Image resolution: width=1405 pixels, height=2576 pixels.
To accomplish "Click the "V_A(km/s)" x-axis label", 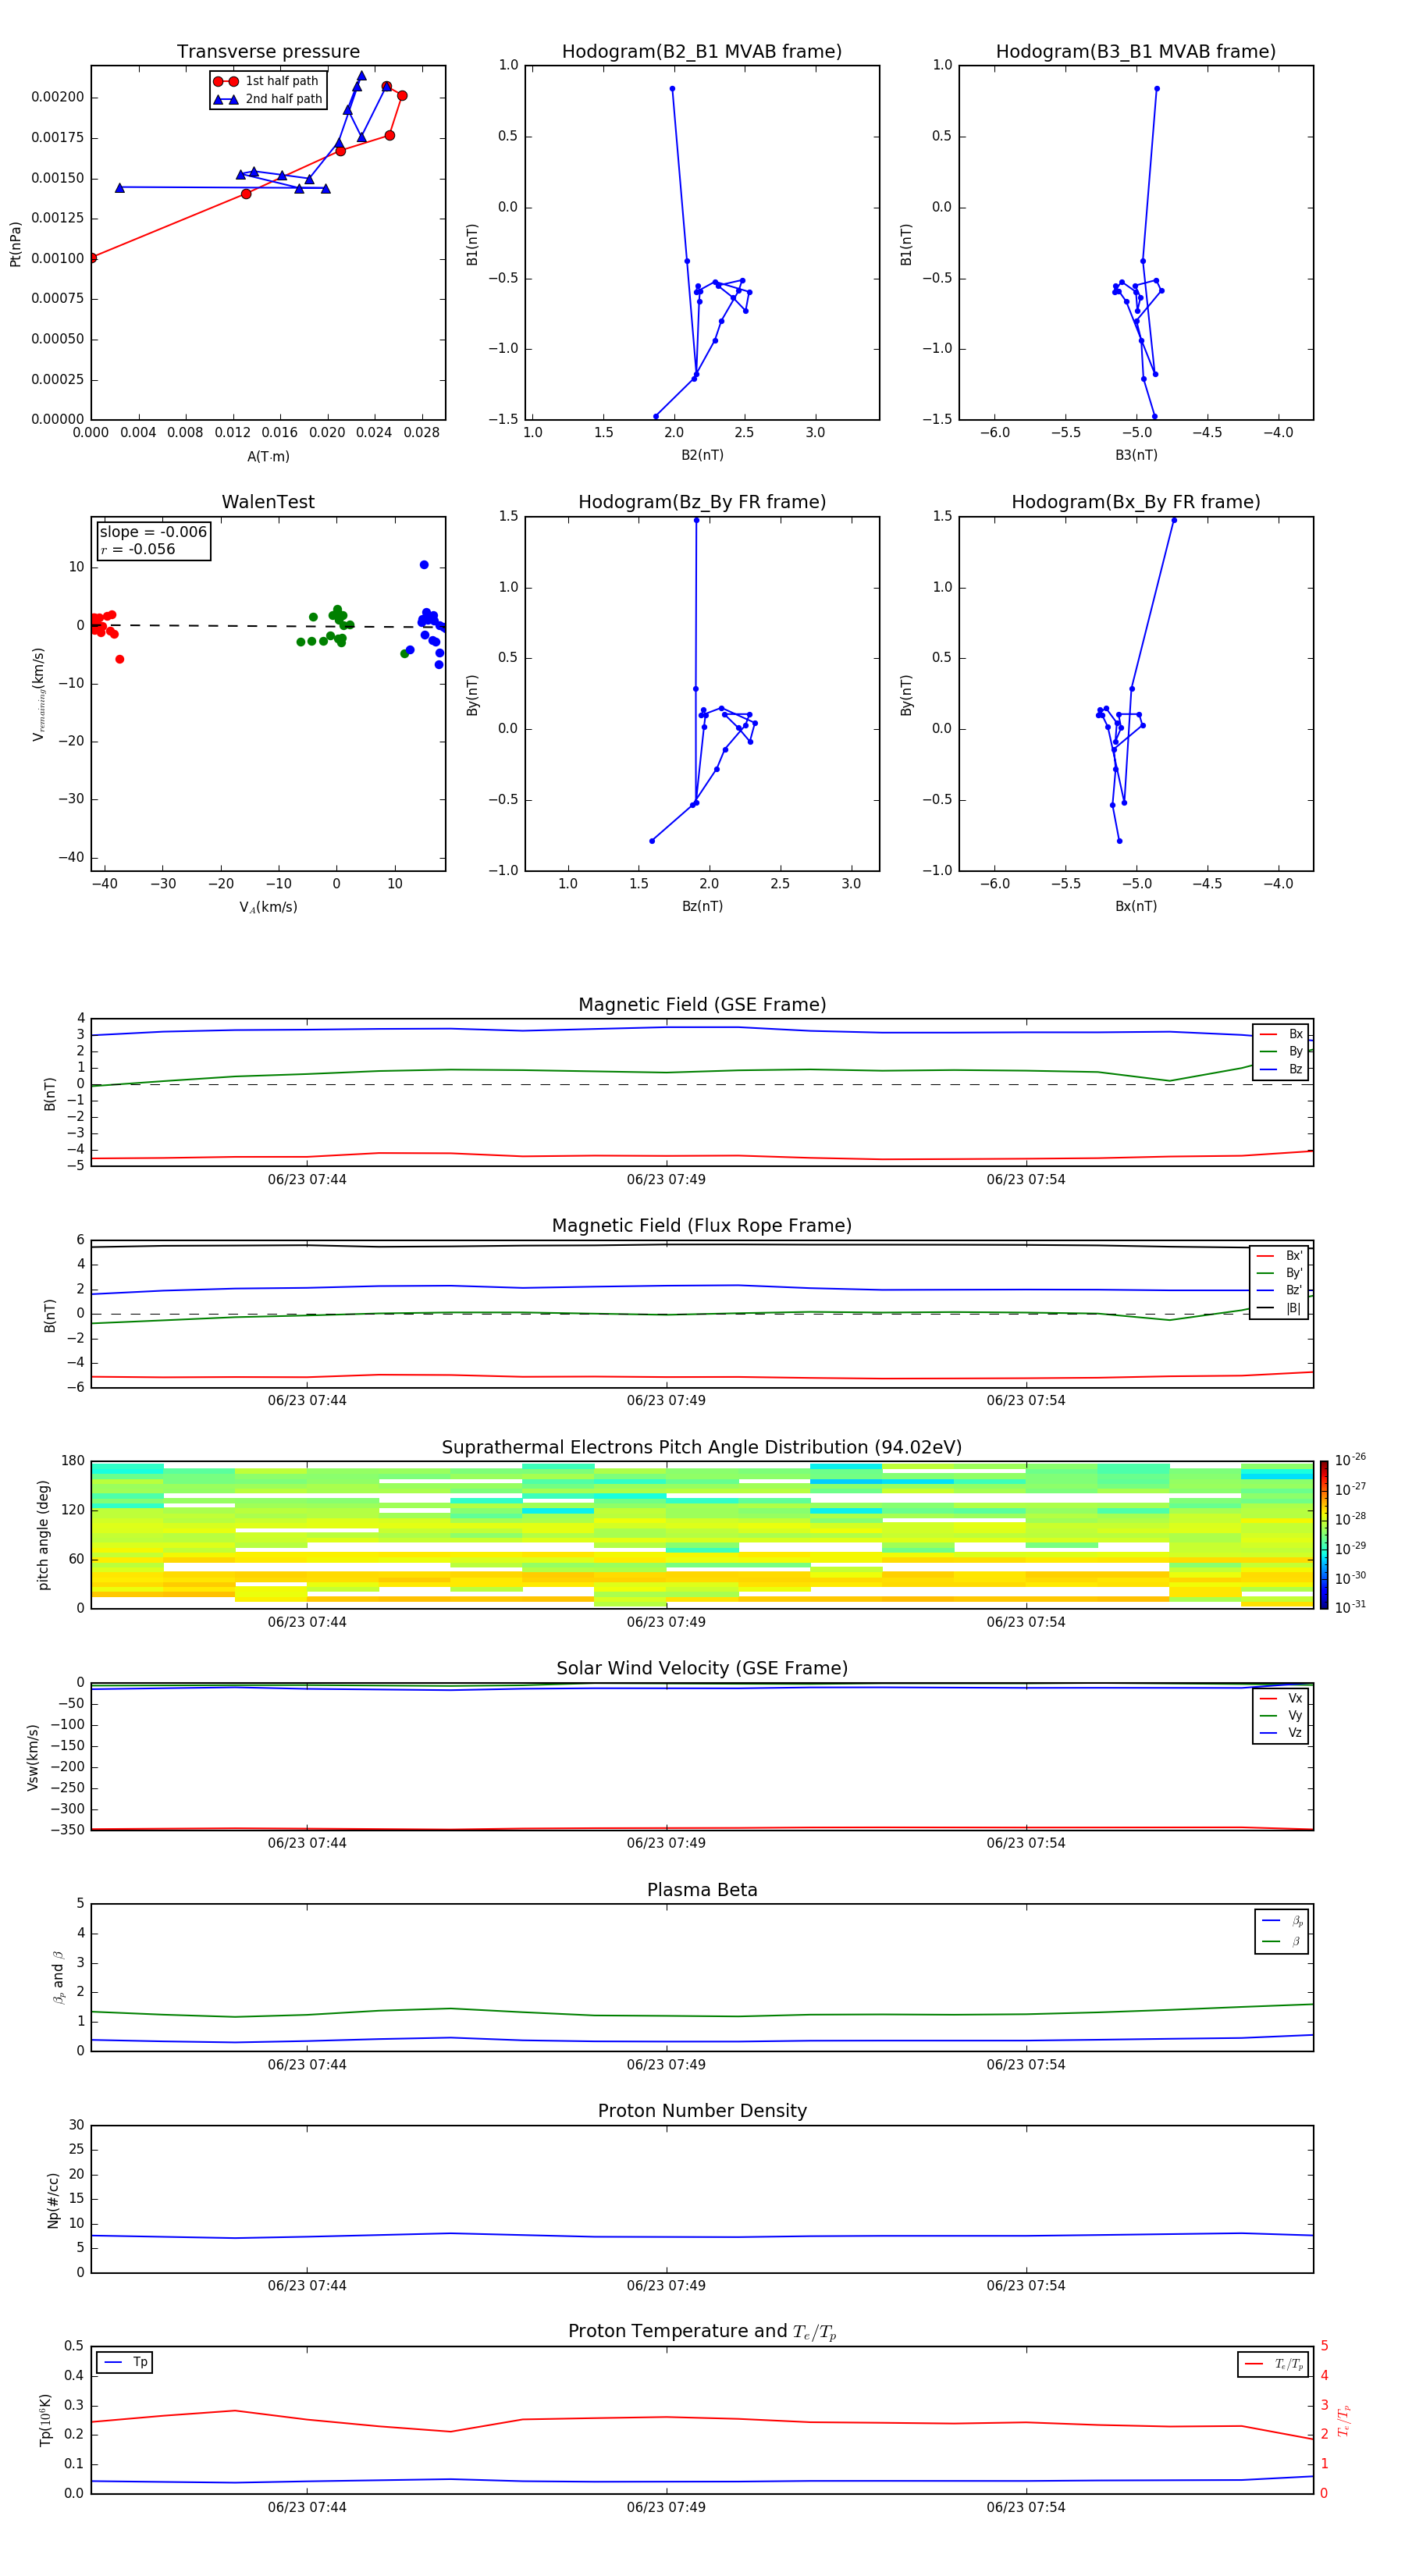I will click(x=268, y=907).
